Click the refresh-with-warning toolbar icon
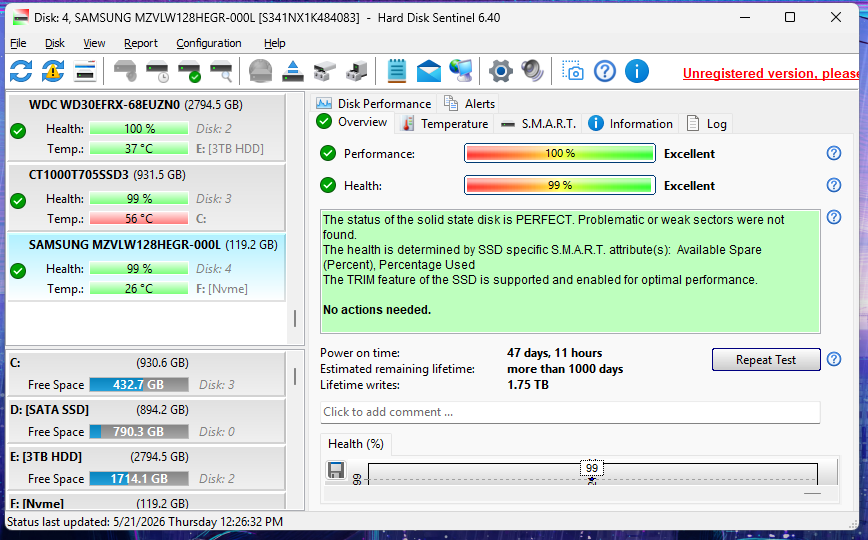Image resolution: width=868 pixels, height=540 pixels. [53, 71]
